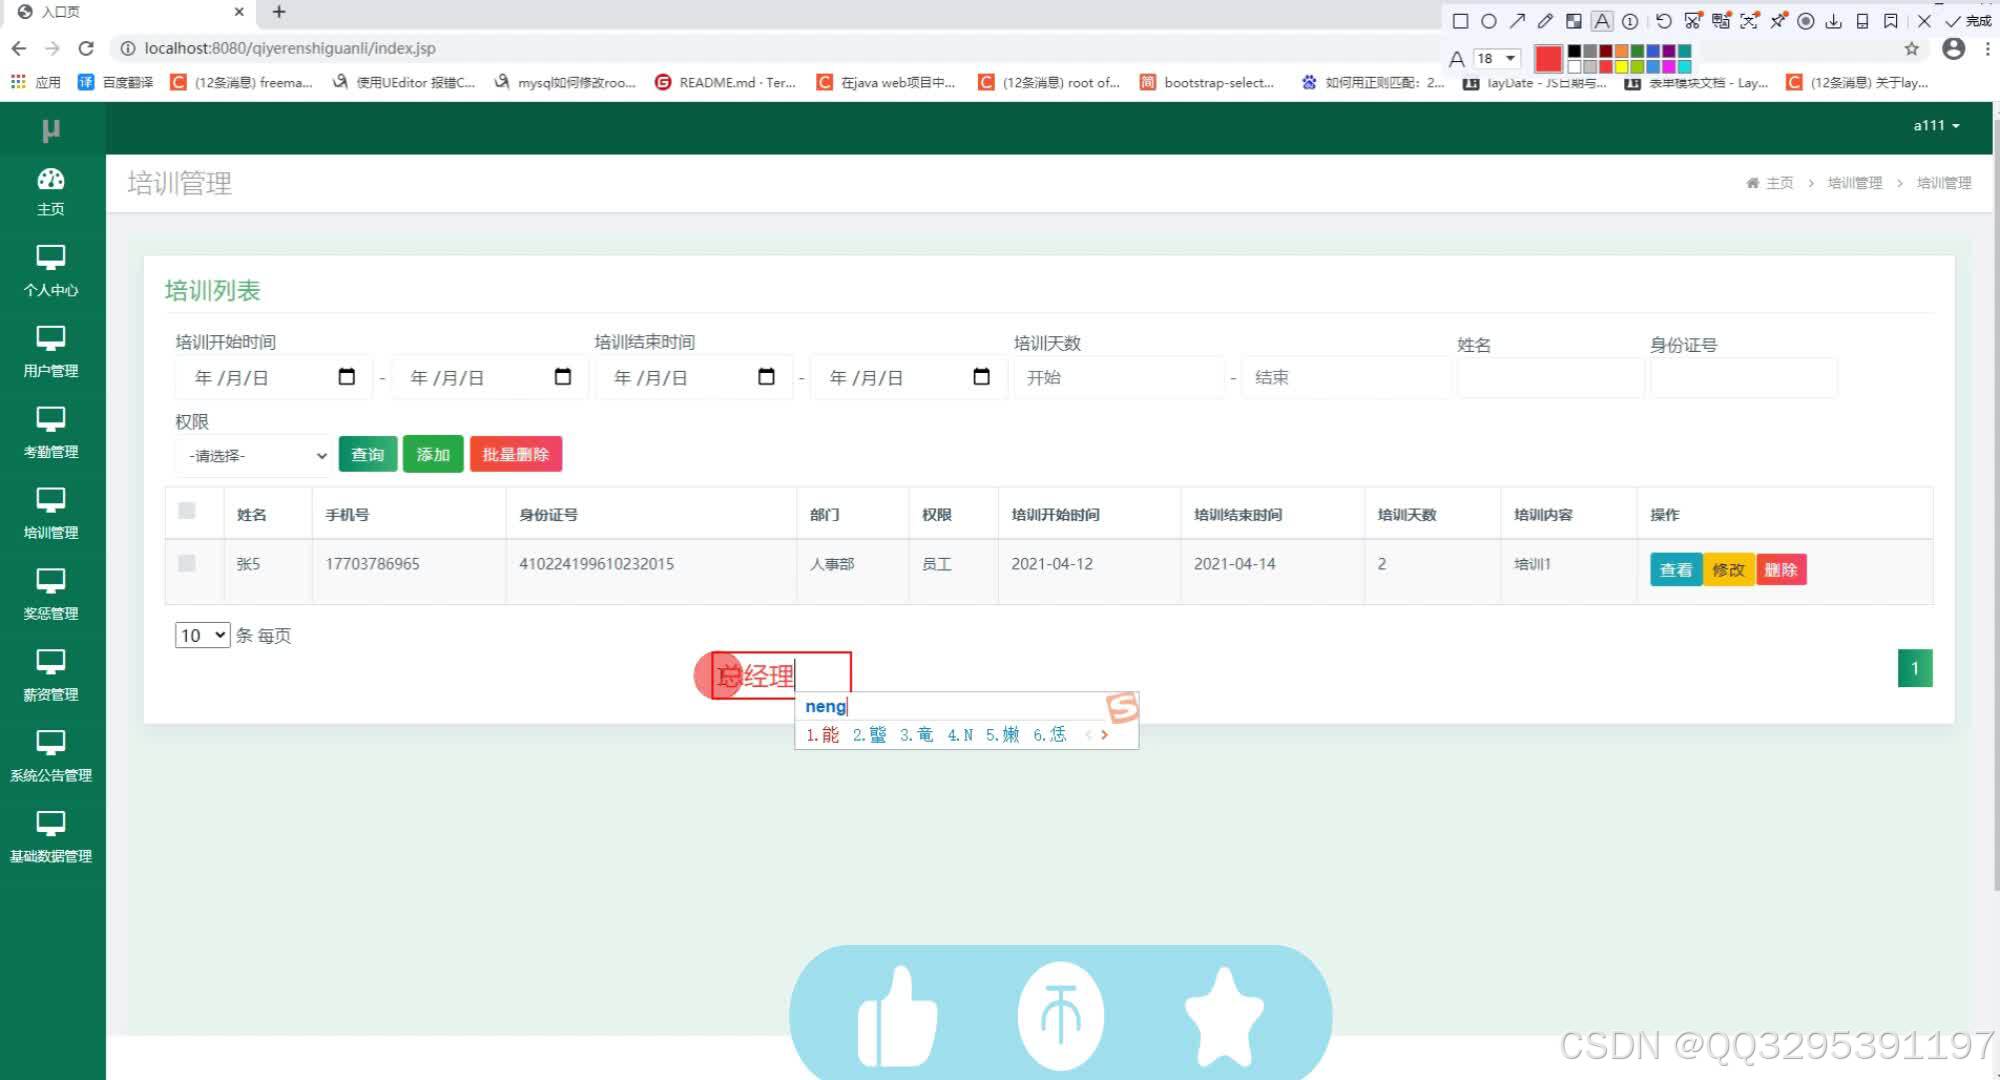Choose candidate 1.能 in the IME popup
Screen dimensions: 2000x1080
click(823, 735)
